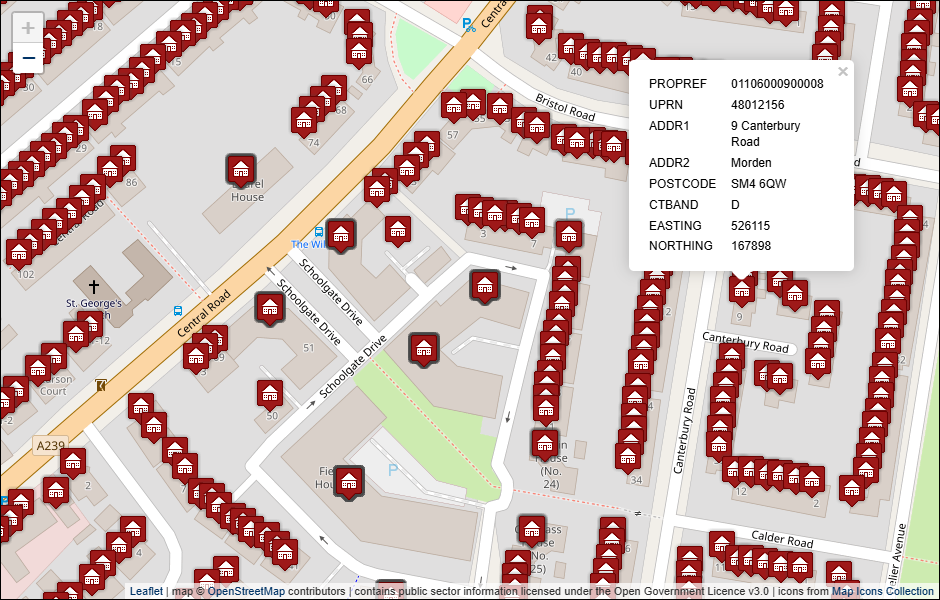940x600 pixels.
Task: Click the blue parking symbol near Central Road
Action: pos(468,25)
